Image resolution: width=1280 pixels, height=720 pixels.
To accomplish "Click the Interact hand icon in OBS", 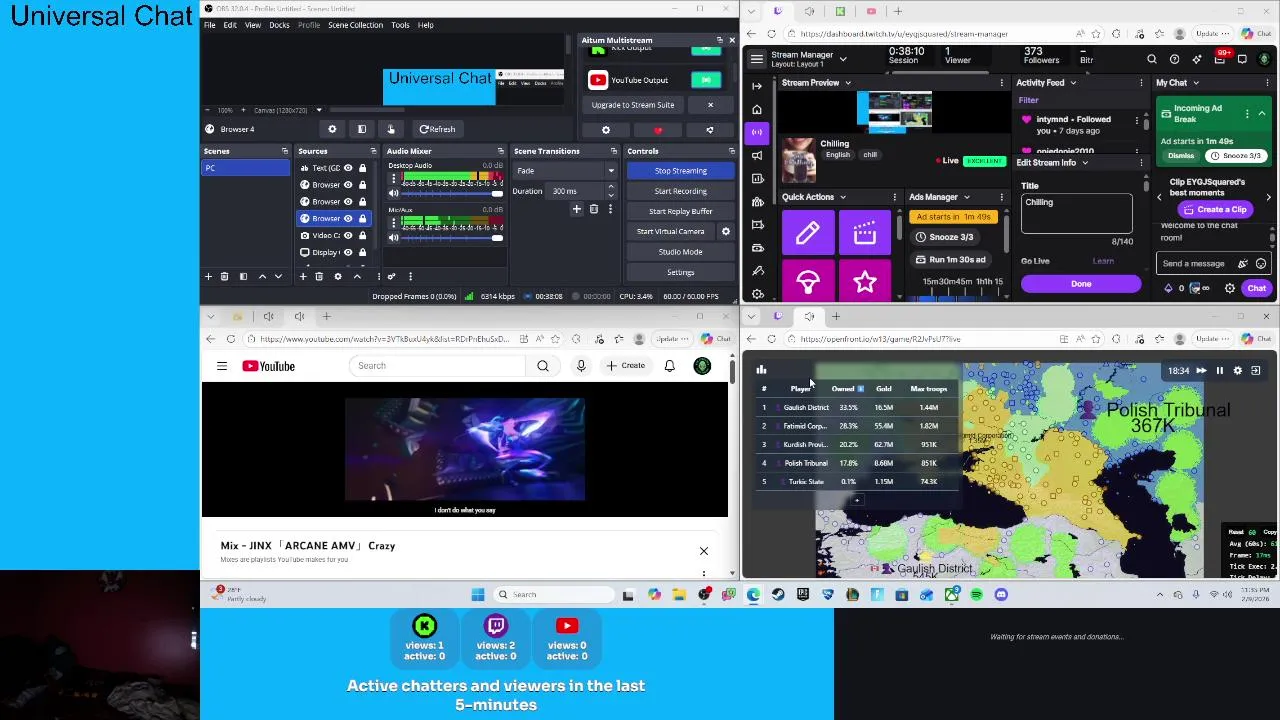I will (x=391, y=129).
